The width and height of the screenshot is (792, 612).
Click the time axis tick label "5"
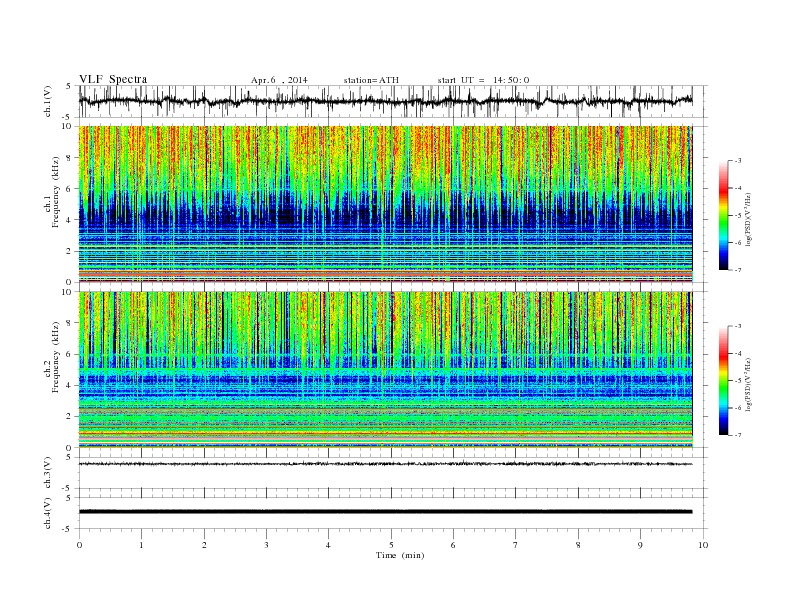391,545
